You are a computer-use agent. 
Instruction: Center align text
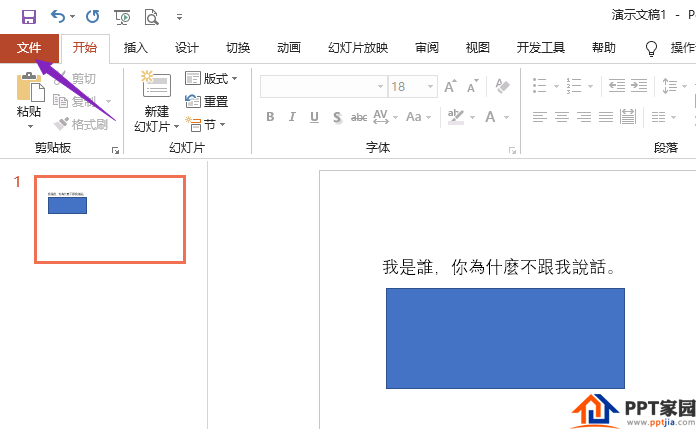pos(562,117)
